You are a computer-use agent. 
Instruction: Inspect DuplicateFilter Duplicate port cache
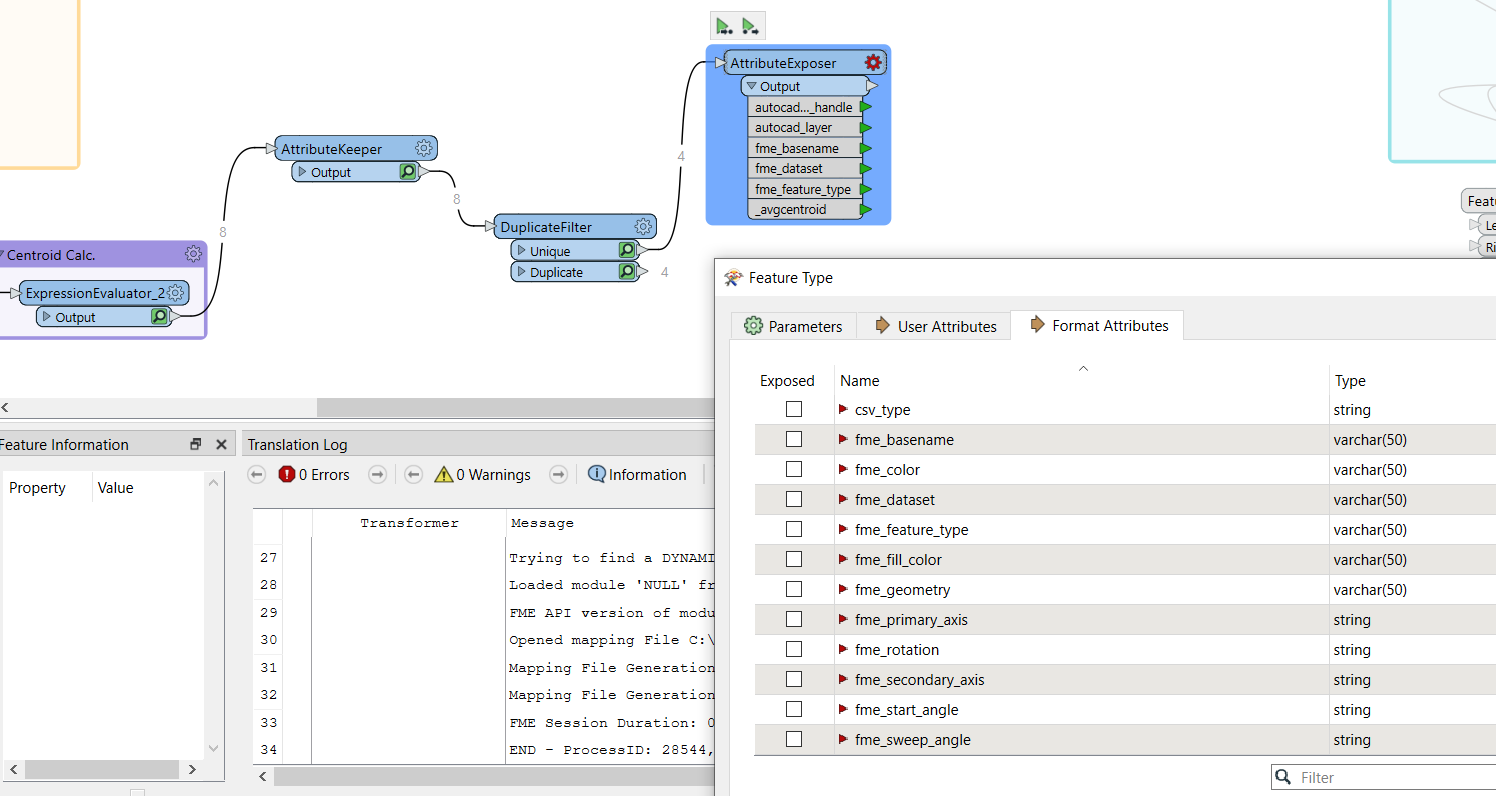[x=627, y=271]
